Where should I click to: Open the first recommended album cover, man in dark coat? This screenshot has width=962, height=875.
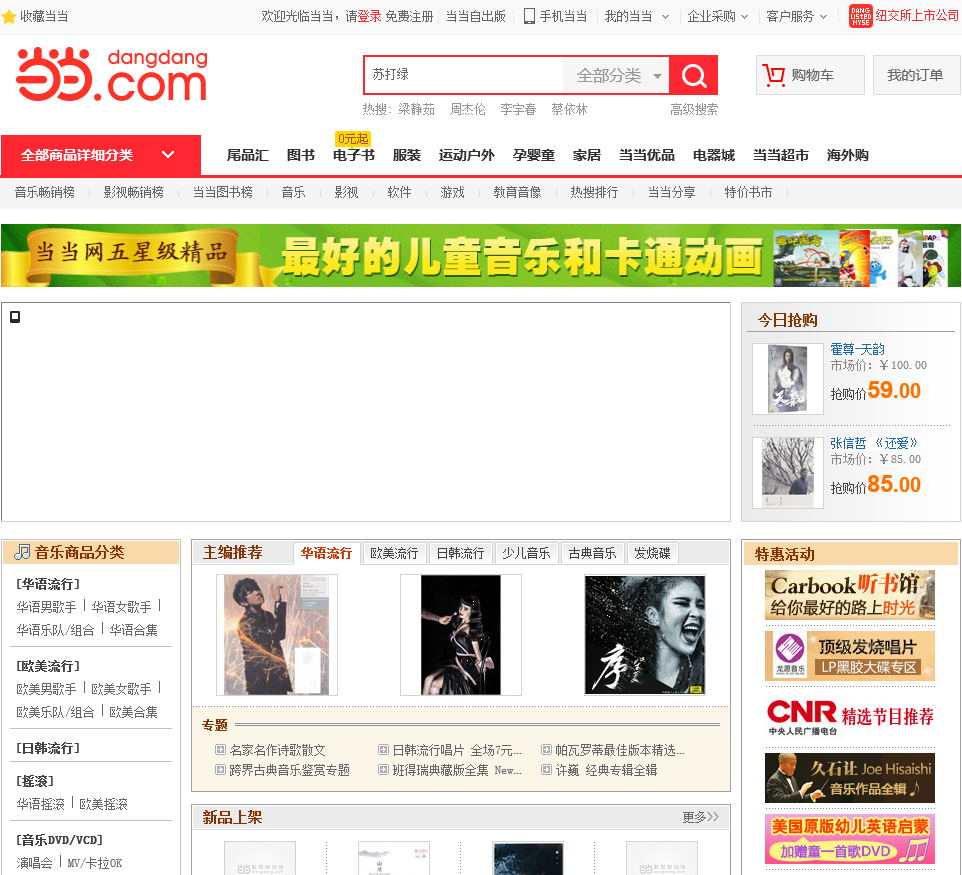coord(277,635)
